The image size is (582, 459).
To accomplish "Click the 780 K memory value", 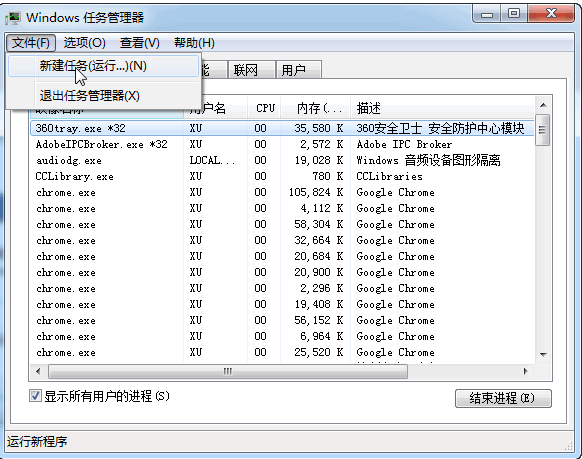I will [327, 176].
